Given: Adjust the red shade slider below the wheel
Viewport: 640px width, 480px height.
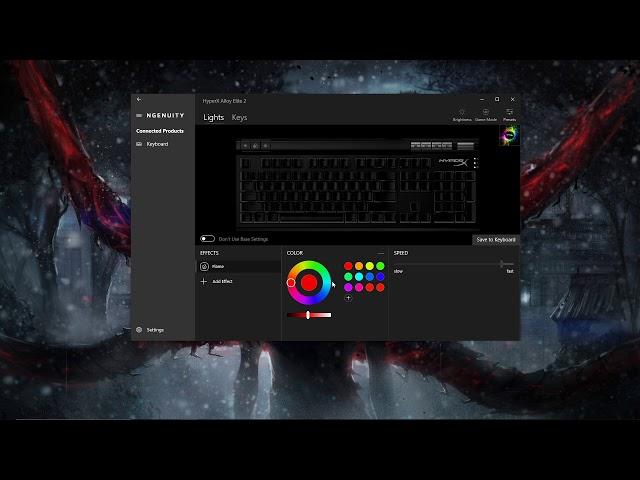Looking at the screenshot, I should click(309, 315).
